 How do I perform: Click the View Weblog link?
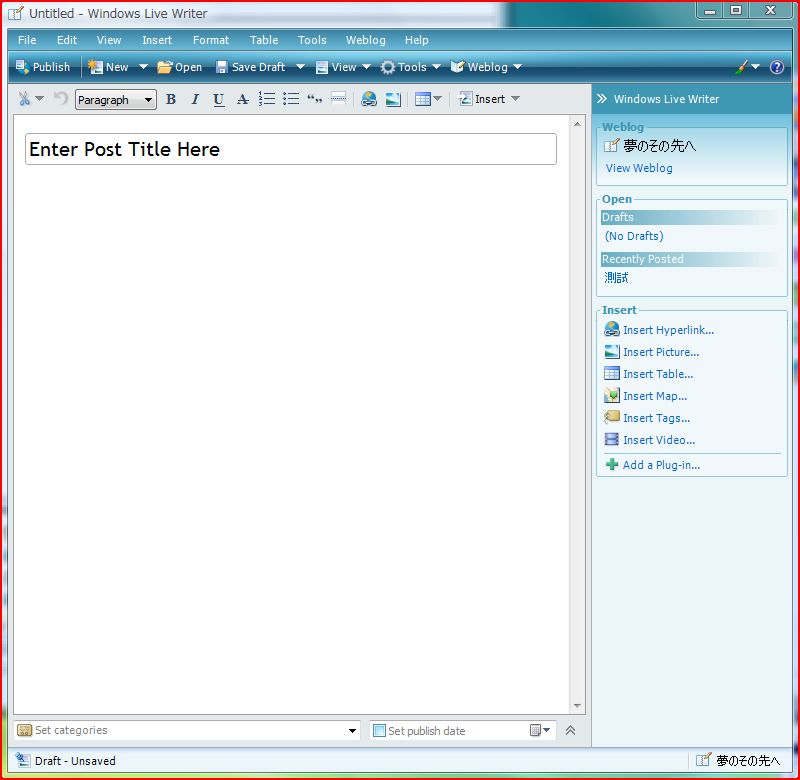(639, 168)
